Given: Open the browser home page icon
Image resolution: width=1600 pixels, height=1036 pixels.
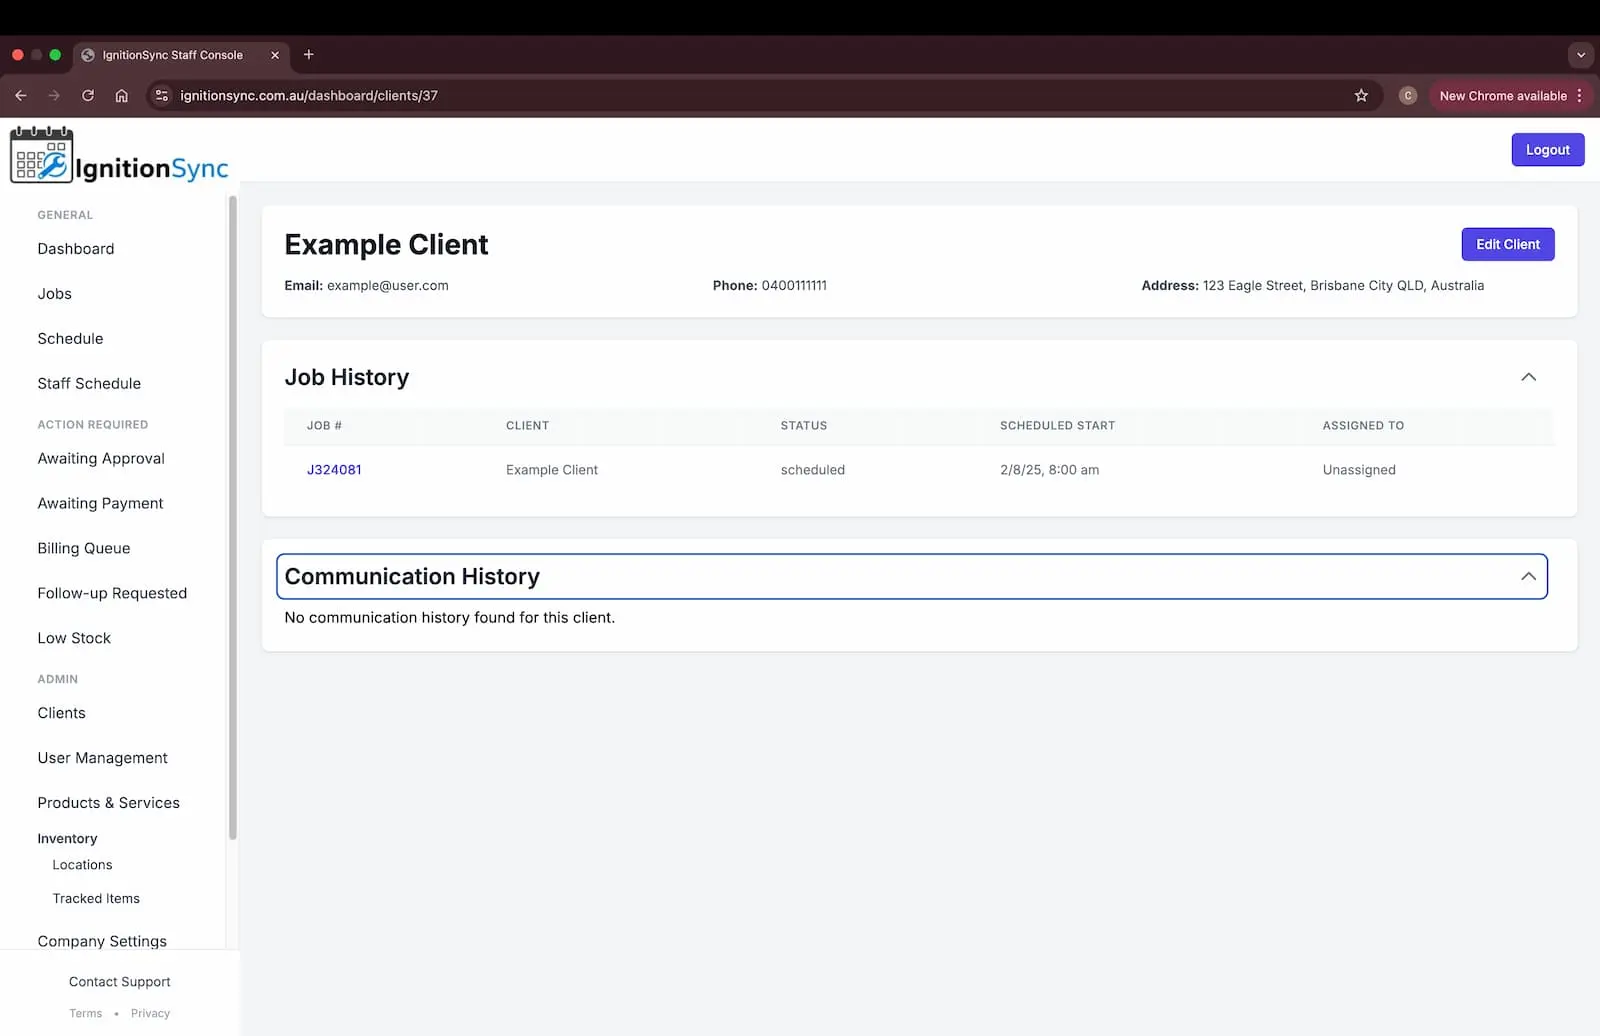Looking at the screenshot, I should tap(122, 95).
